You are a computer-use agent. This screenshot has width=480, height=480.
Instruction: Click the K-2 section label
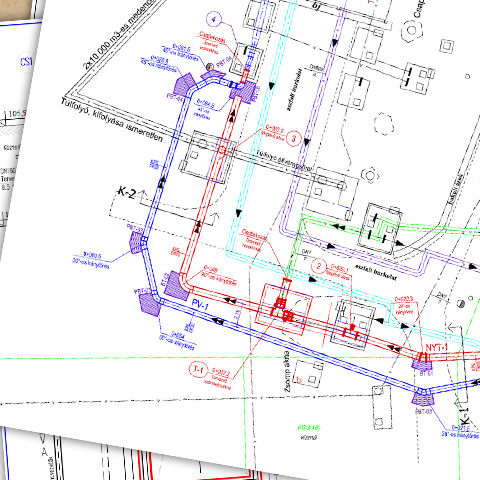point(127,193)
